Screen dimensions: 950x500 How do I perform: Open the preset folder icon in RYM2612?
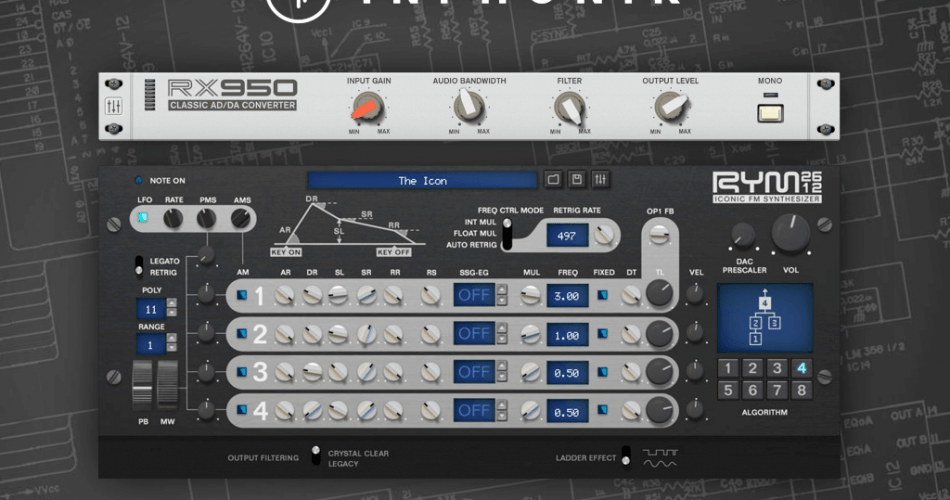tap(553, 179)
